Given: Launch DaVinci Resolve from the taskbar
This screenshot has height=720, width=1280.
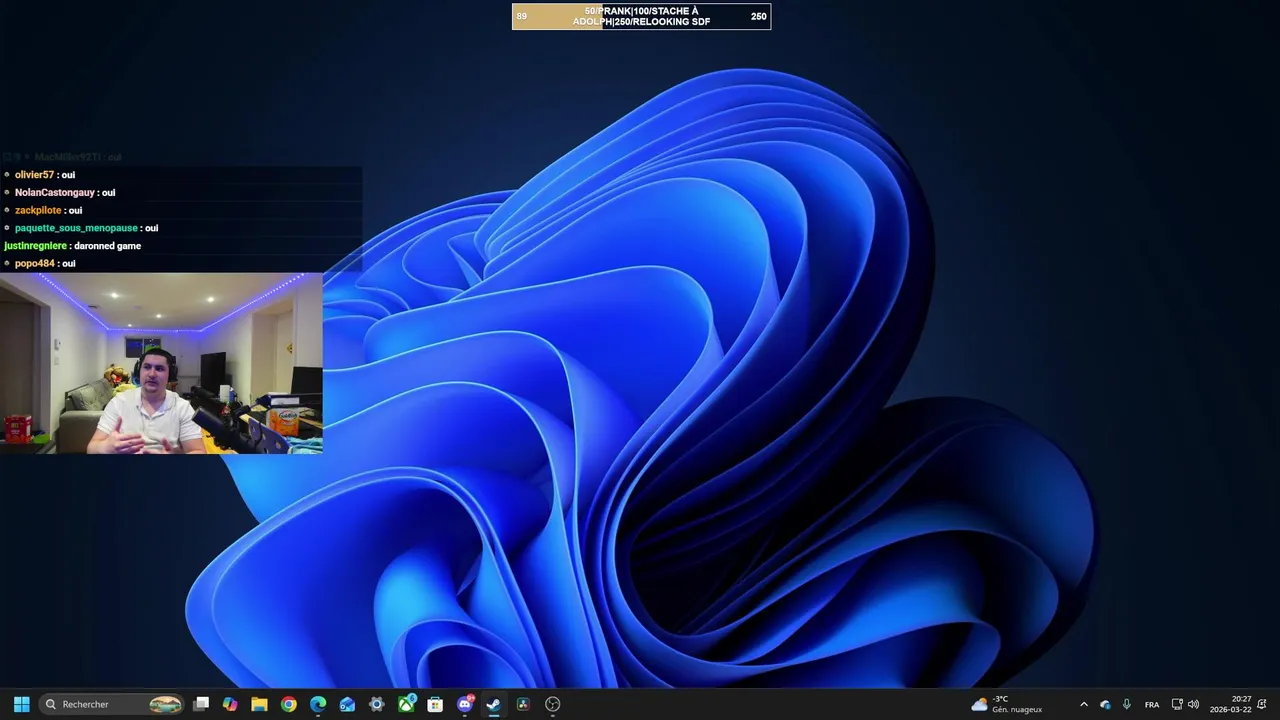Looking at the screenshot, I should 523,704.
